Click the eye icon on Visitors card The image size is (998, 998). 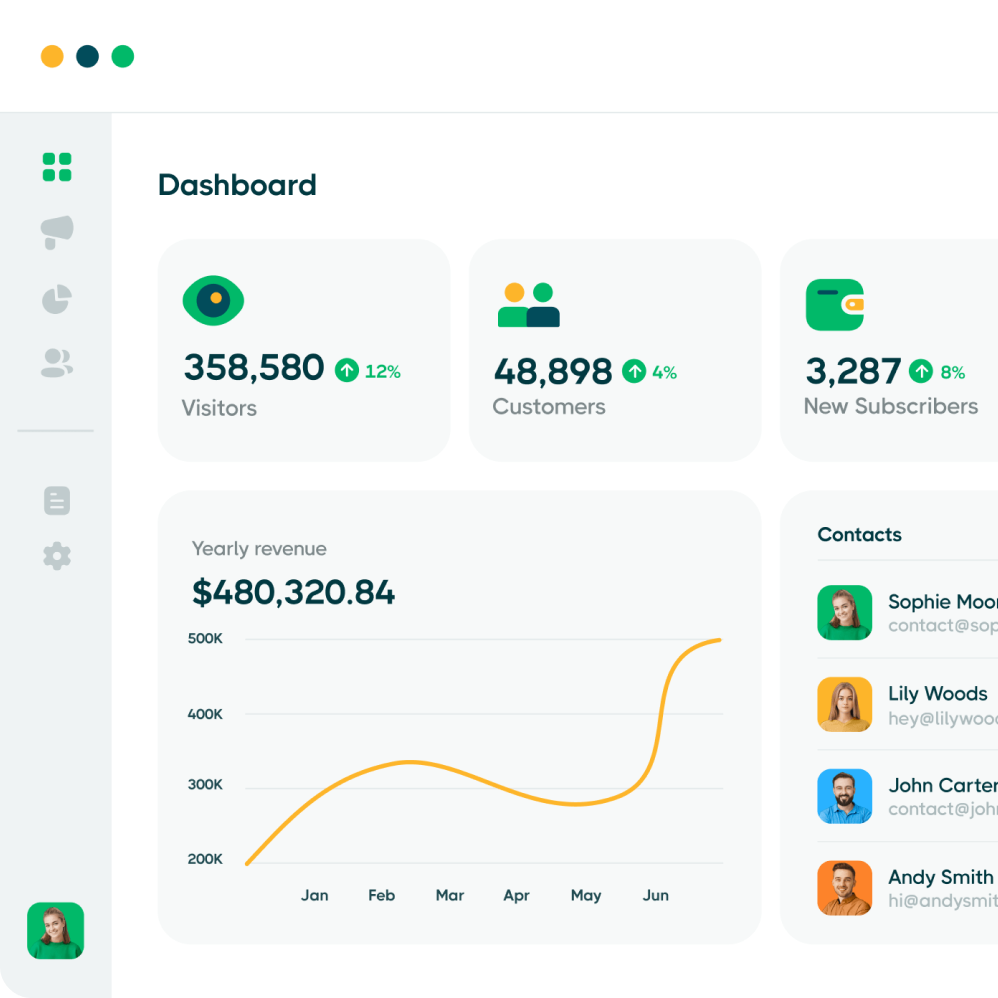tap(213, 300)
